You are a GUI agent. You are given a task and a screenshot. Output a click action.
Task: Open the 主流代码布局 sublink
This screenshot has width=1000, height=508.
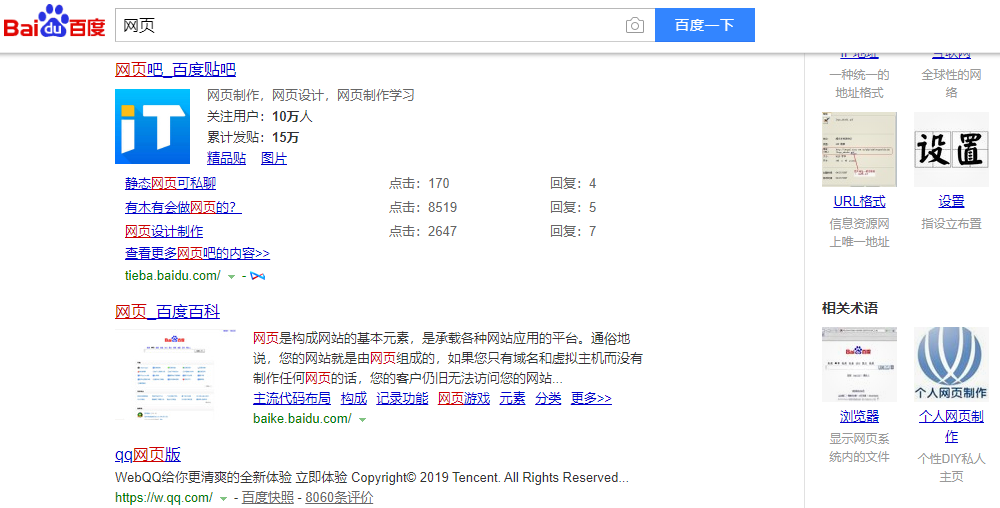point(291,398)
